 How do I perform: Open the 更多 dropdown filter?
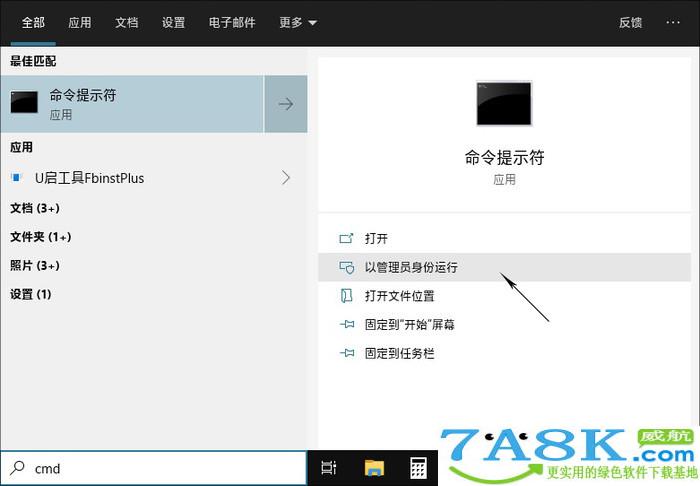298,22
